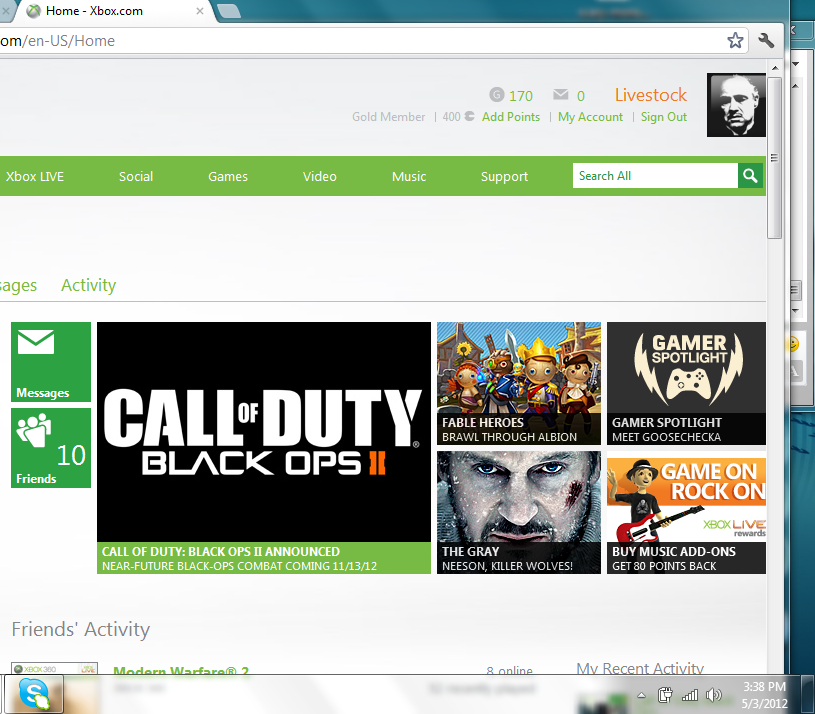Click the scrollbar up arrow

774,68
